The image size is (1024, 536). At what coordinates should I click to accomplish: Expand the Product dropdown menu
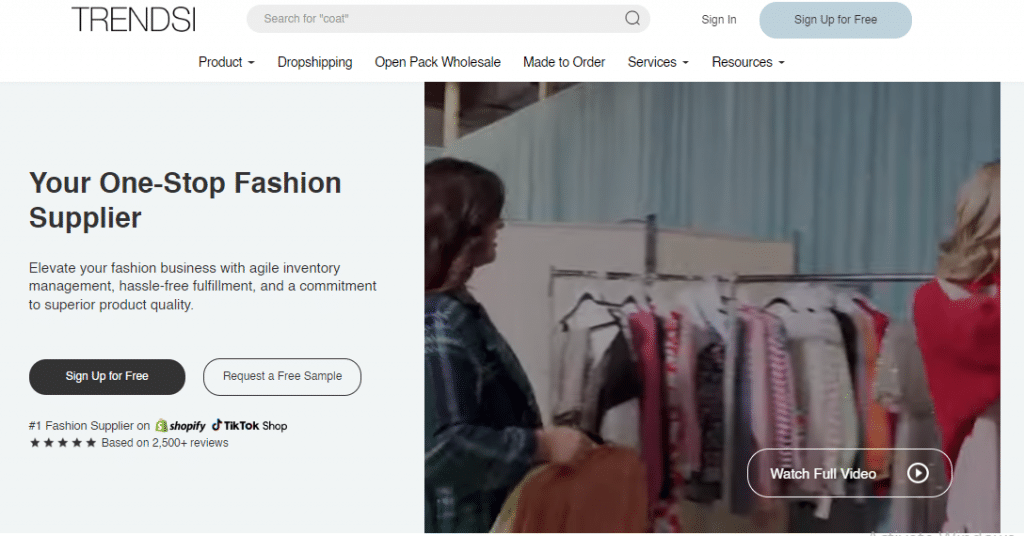click(226, 62)
